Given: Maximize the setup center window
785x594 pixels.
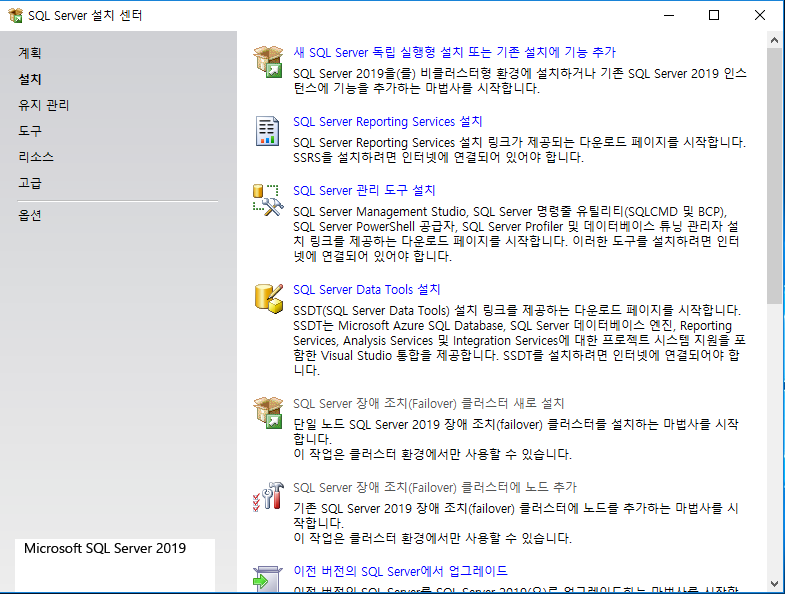Looking at the screenshot, I should pos(714,16).
